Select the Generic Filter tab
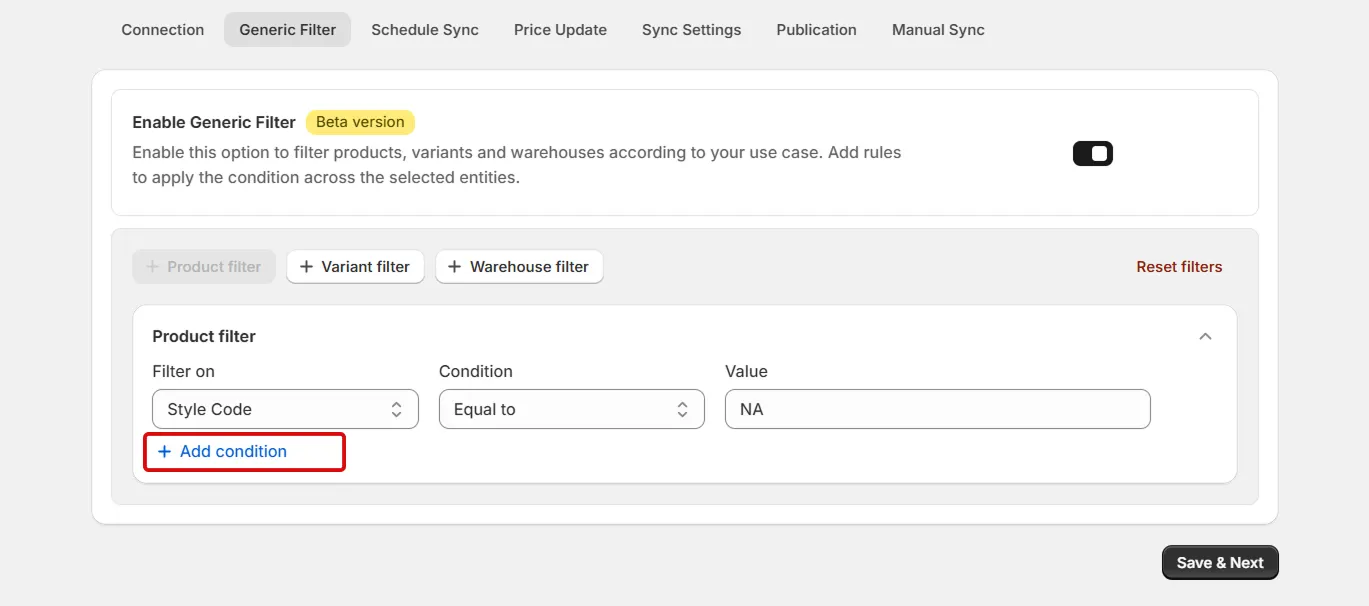Screen dimensions: 1369x606 coord(288,30)
